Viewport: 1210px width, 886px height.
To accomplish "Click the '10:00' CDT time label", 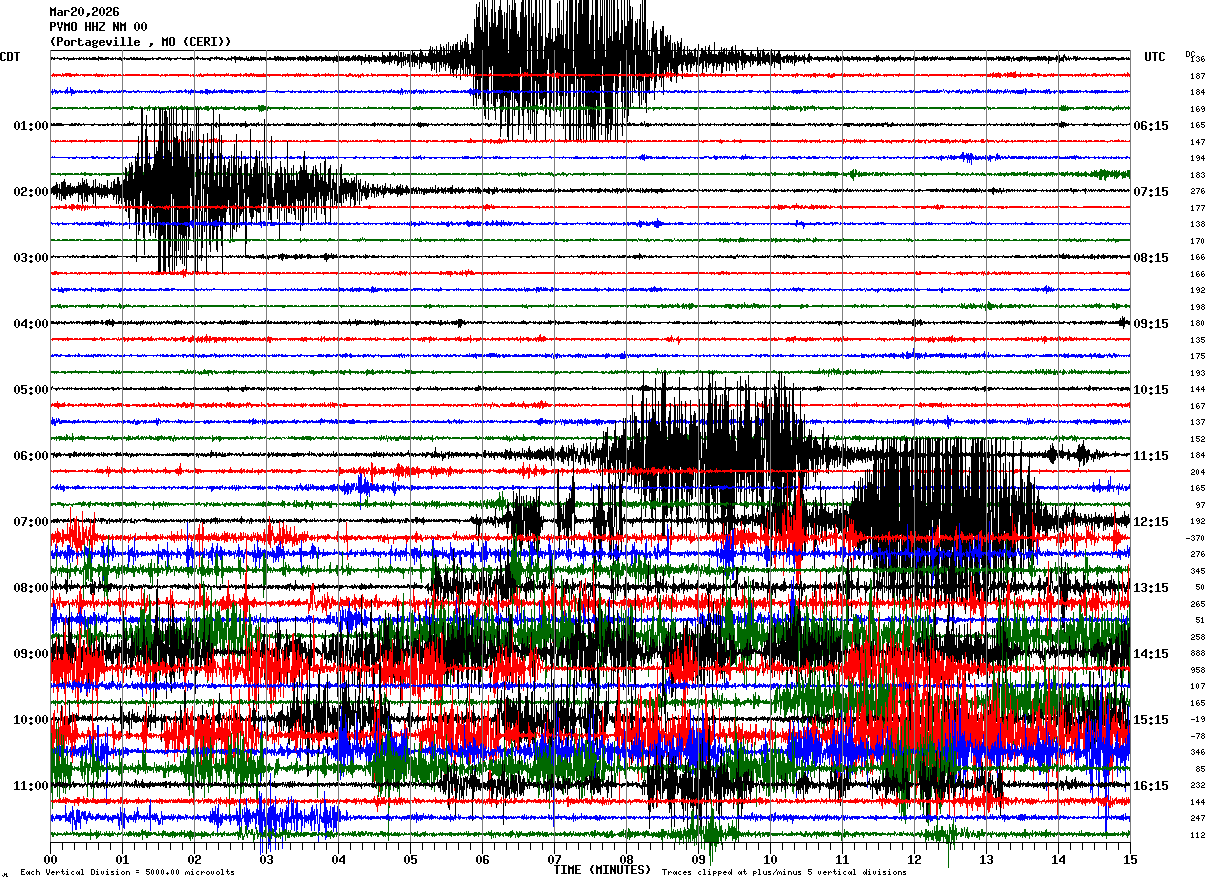I will point(31,720).
